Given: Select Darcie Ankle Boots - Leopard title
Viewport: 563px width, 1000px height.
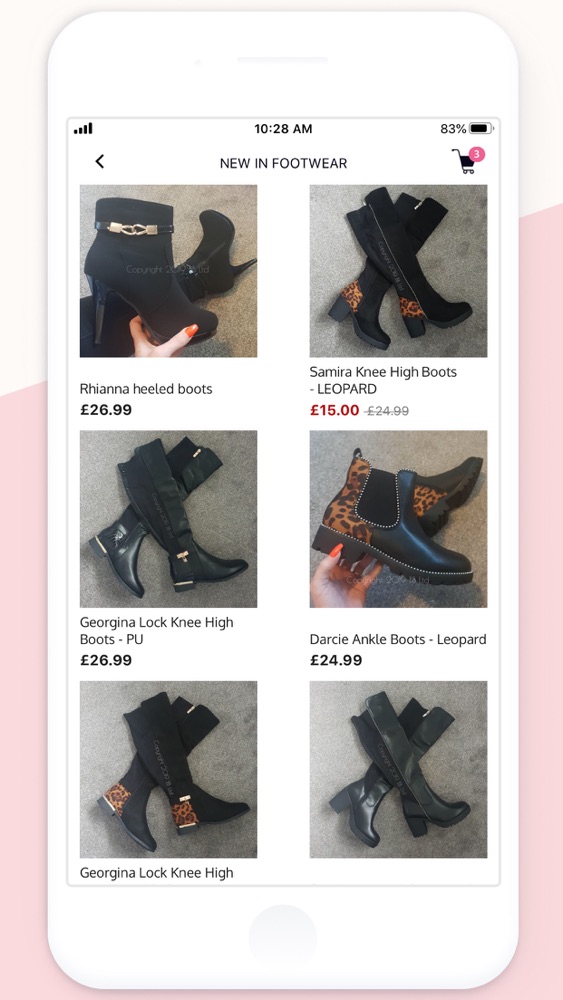Looking at the screenshot, I should 398,639.
